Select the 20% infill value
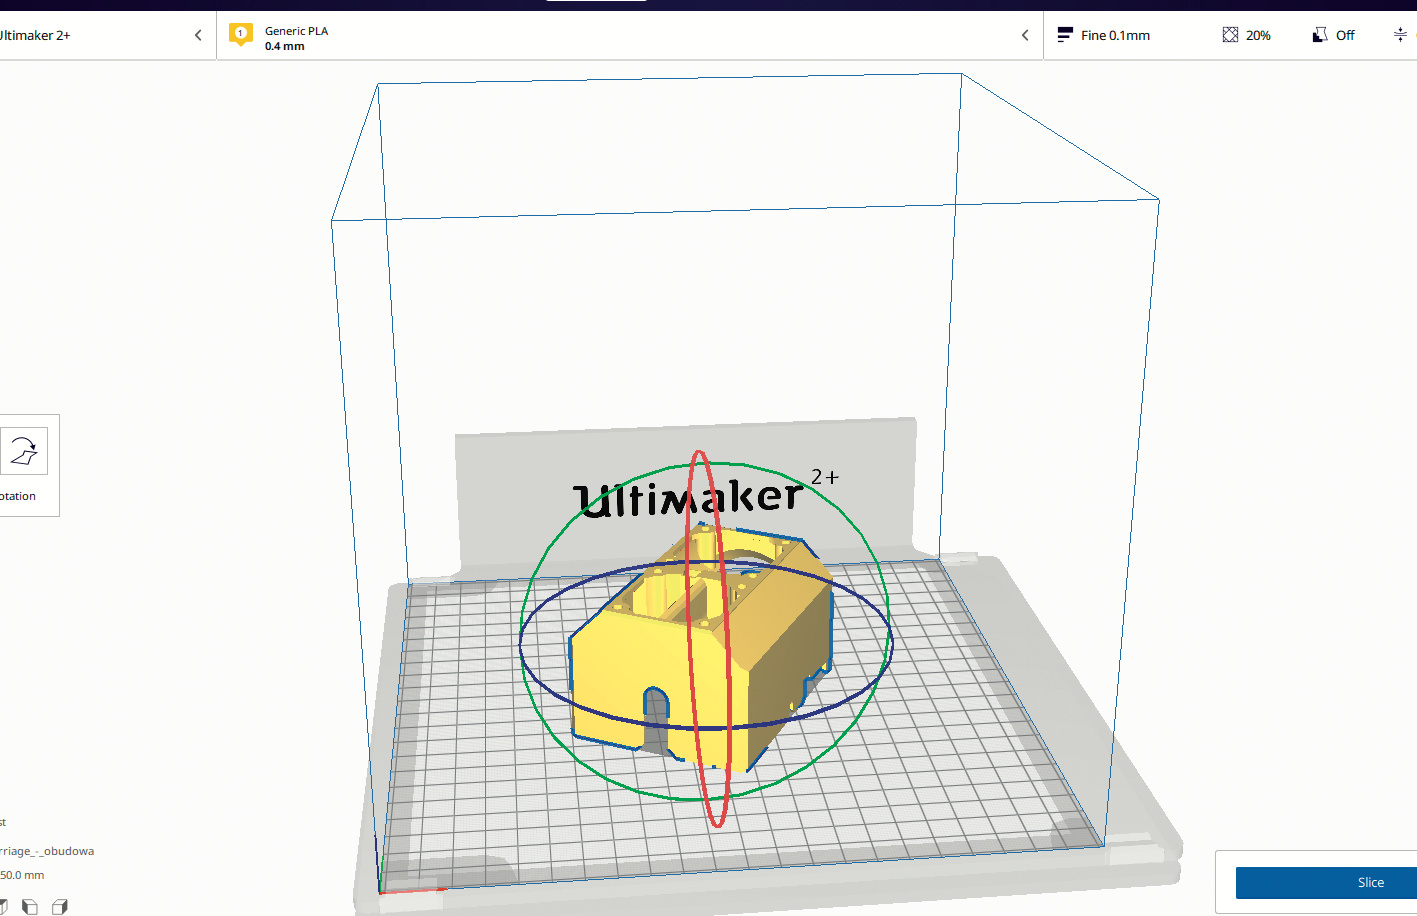 click(x=1258, y=35)
